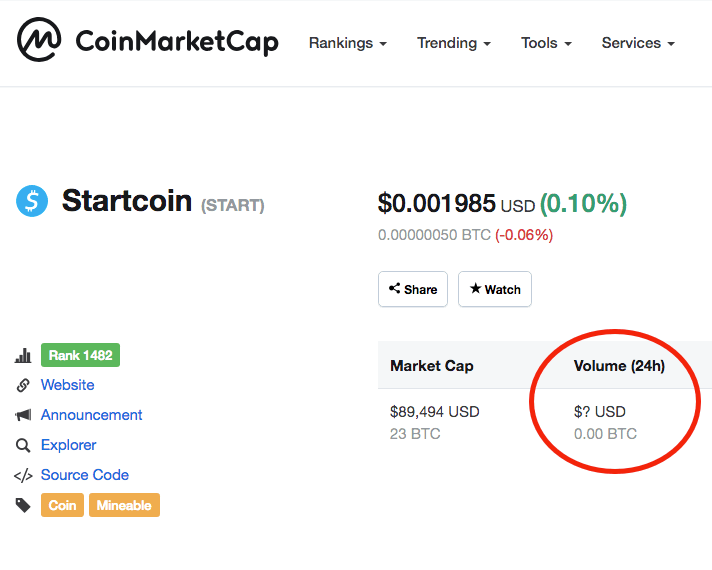Click the chain link icon beside Website

tap(23, 385)
